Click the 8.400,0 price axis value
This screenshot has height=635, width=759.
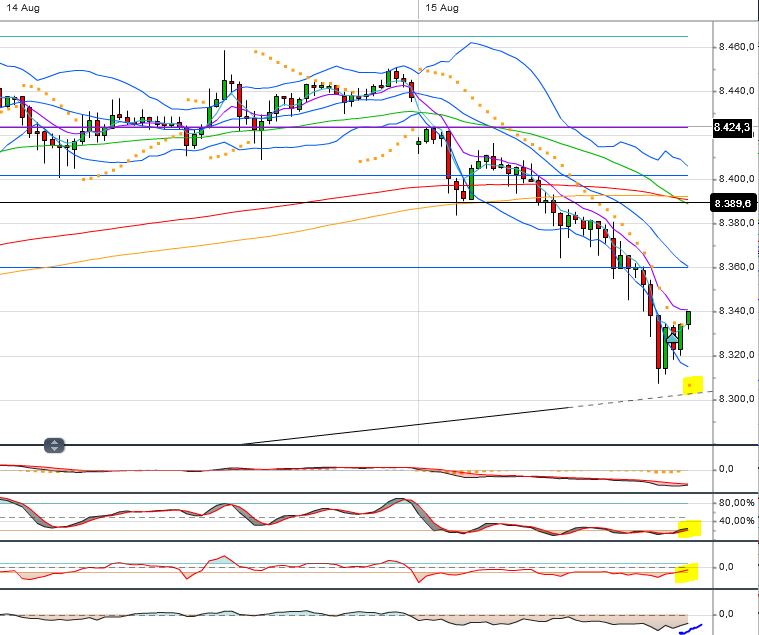pos(736,179)
